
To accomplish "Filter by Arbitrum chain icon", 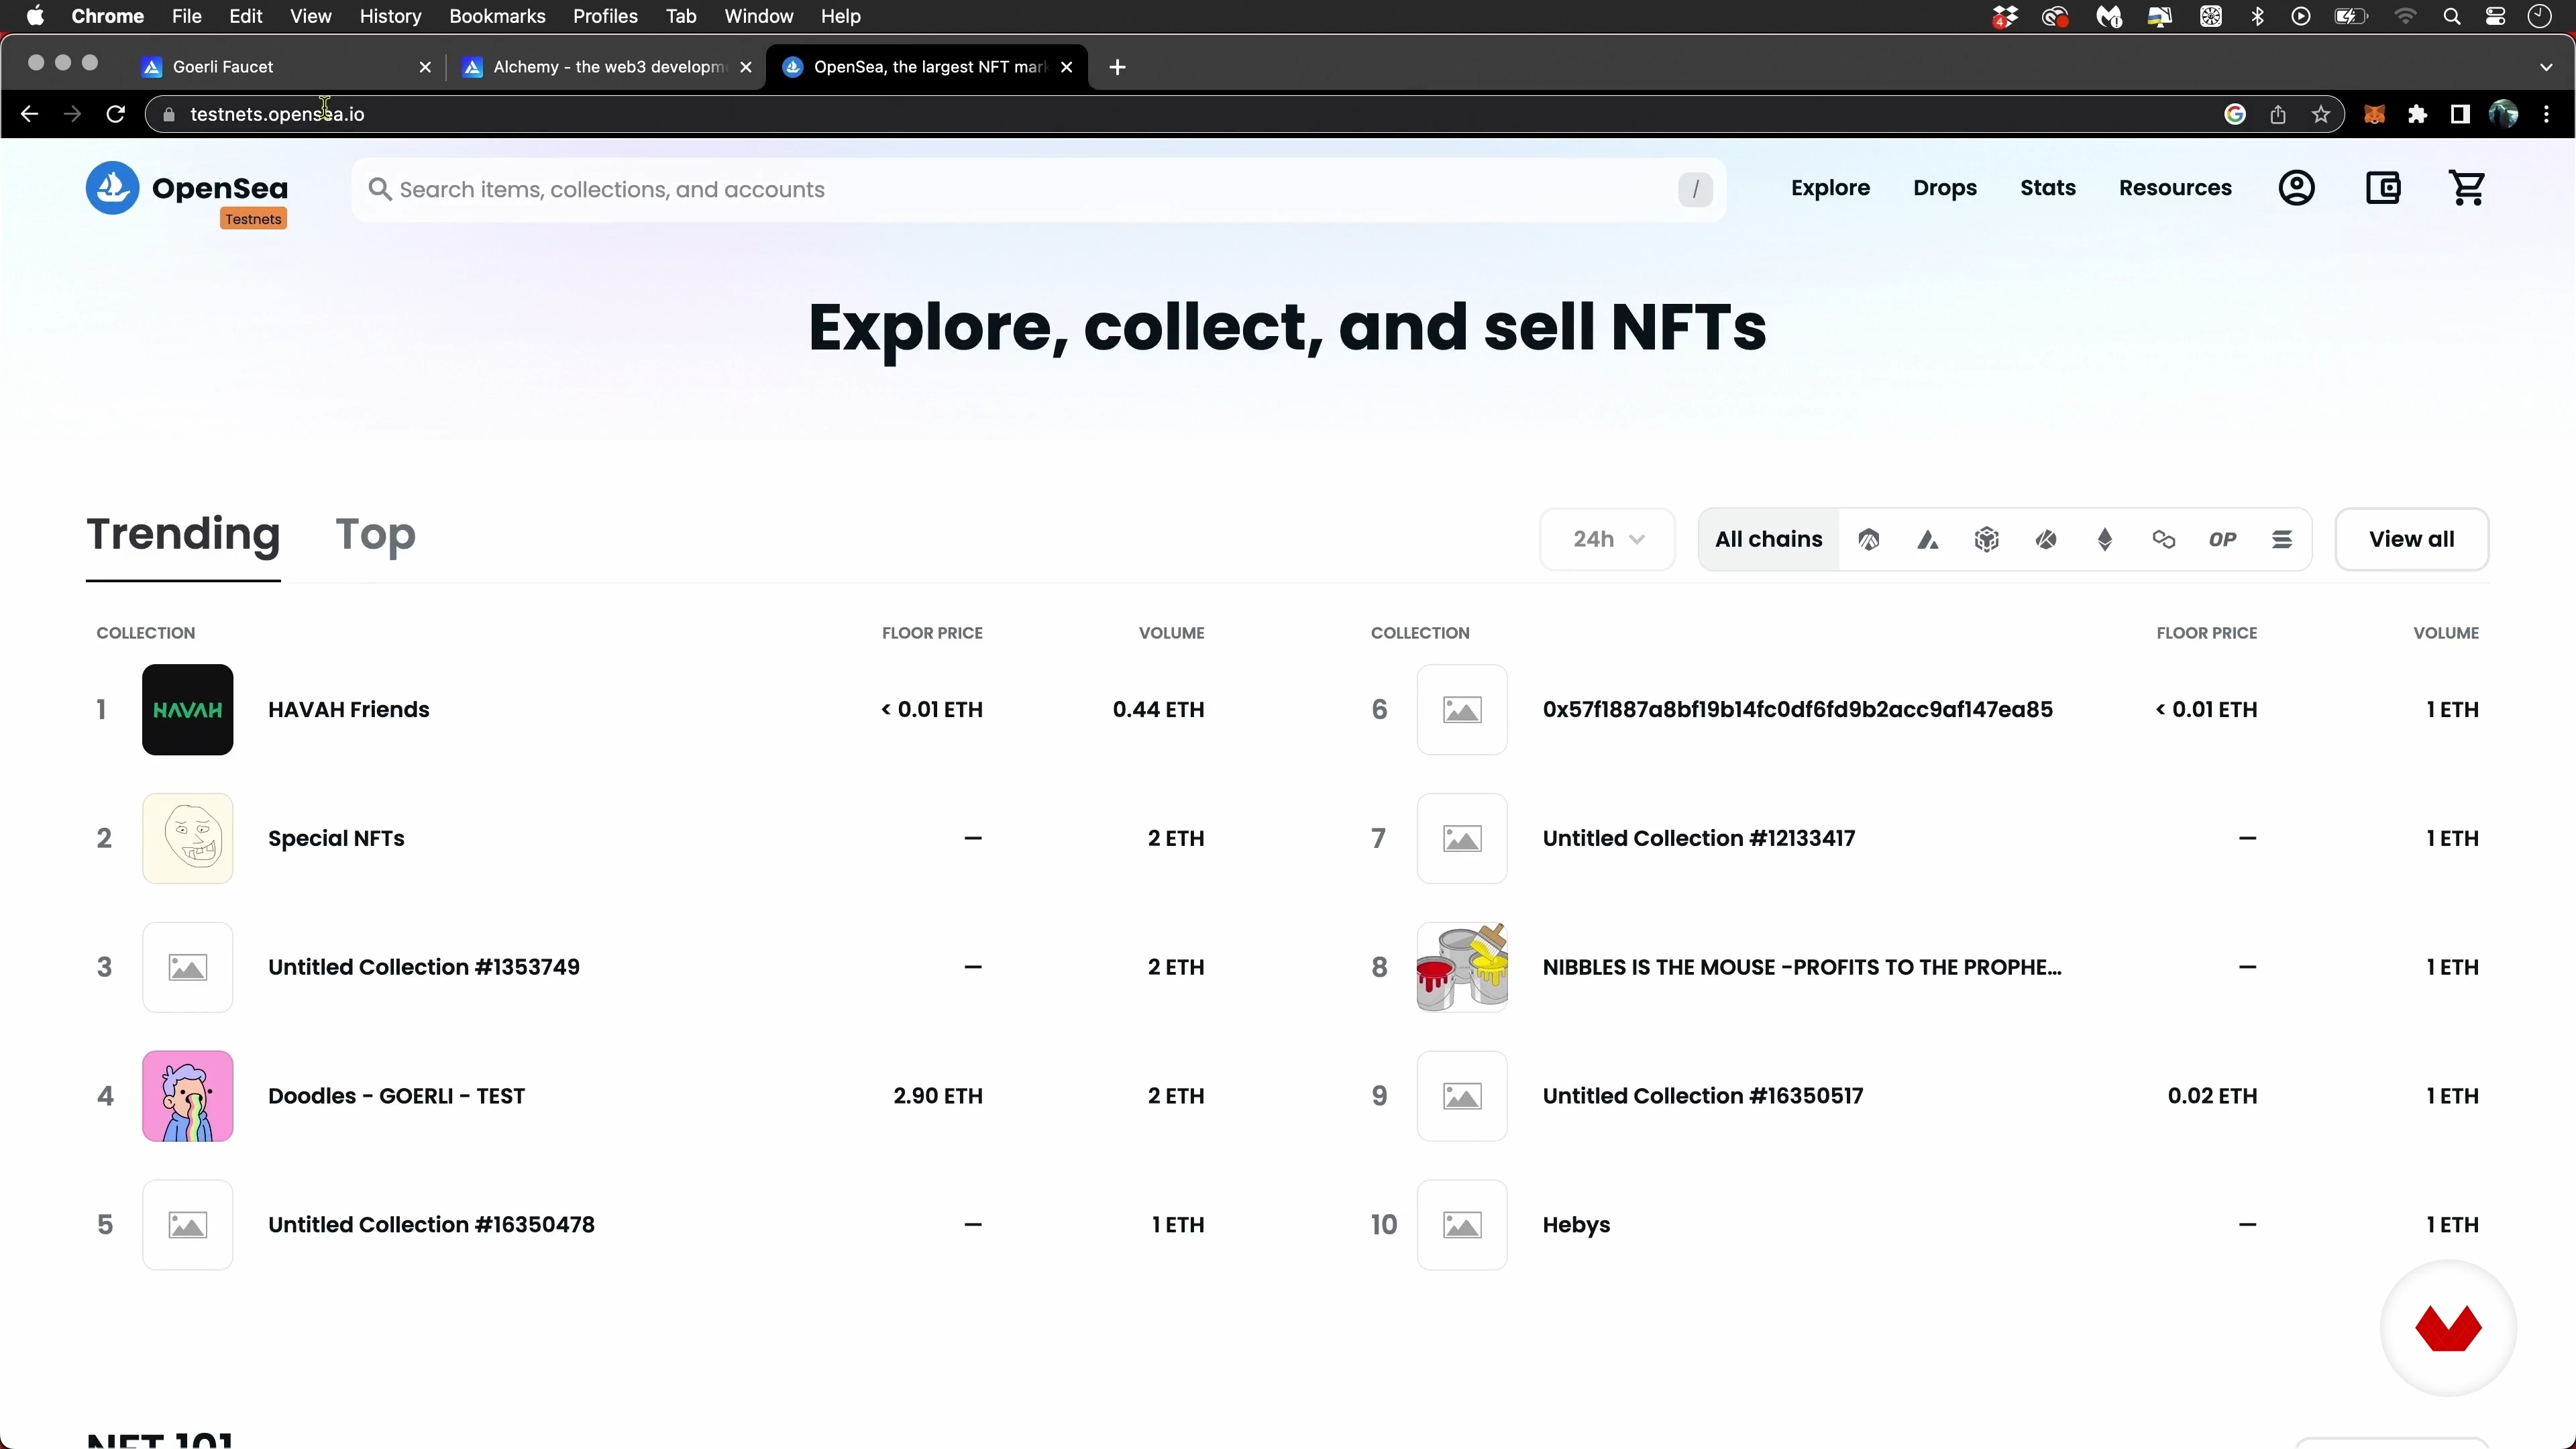I will 1868,540.
